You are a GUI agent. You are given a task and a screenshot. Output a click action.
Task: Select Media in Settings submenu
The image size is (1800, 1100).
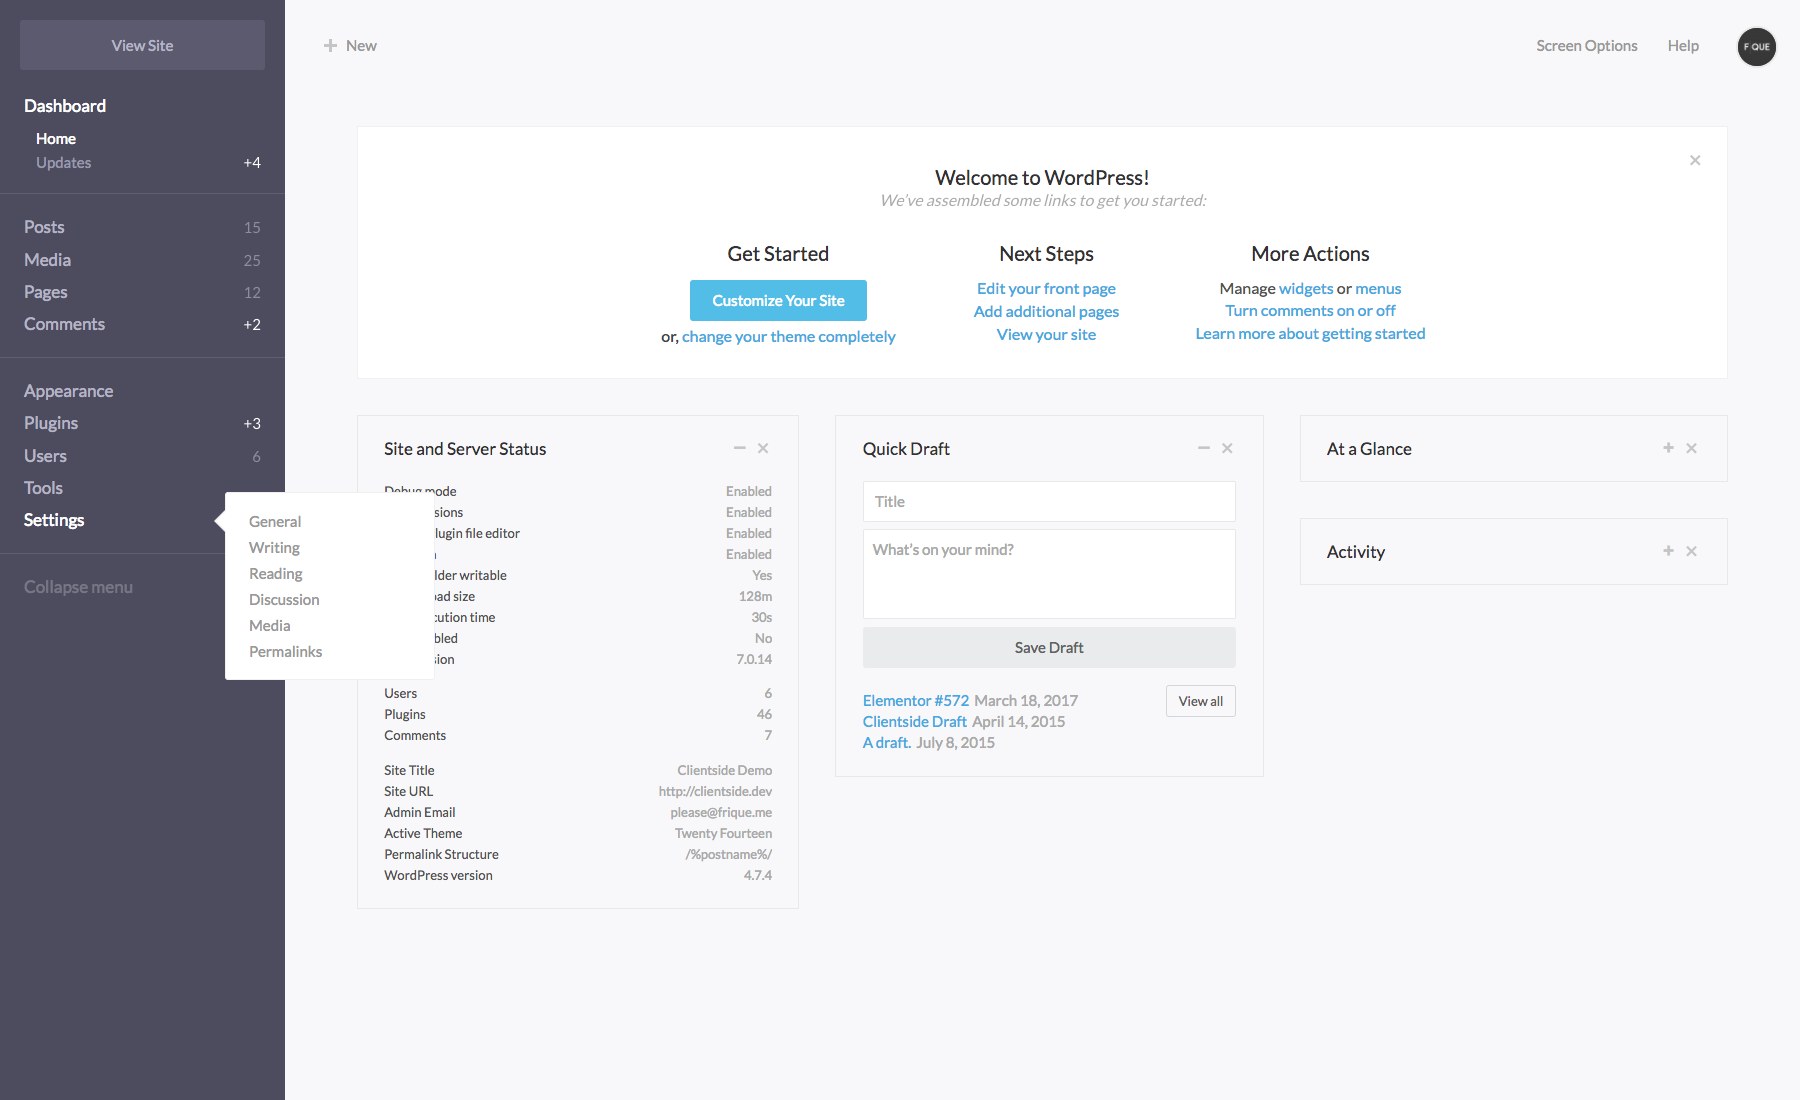coord(270,626)
